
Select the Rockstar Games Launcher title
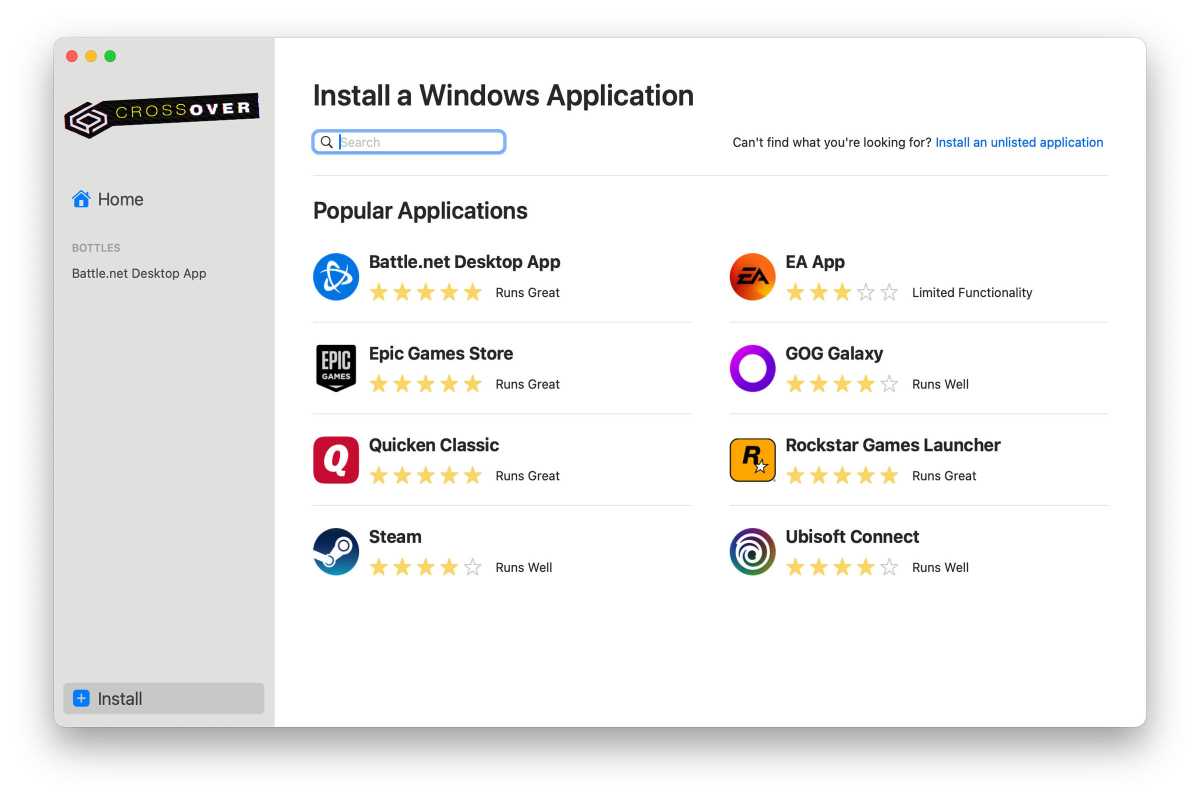click(893, 445)
